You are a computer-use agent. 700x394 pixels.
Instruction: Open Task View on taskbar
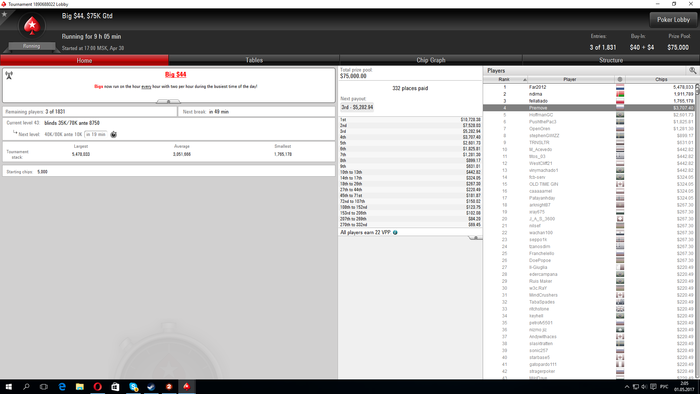pyautogui.click(x=44, y=386)
